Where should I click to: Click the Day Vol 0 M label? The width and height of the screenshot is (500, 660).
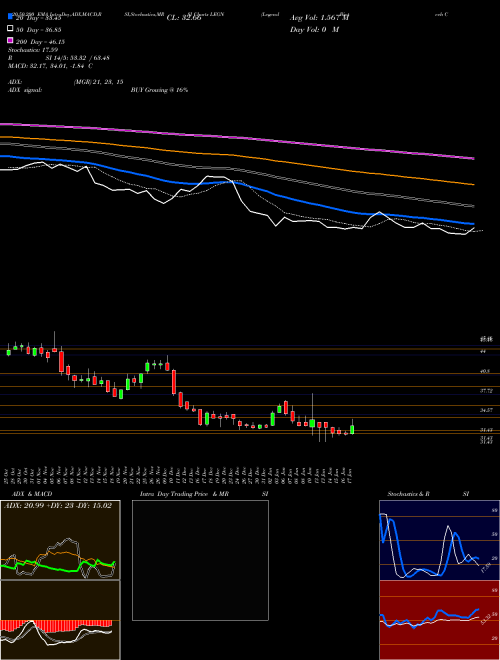coord(314,29)
